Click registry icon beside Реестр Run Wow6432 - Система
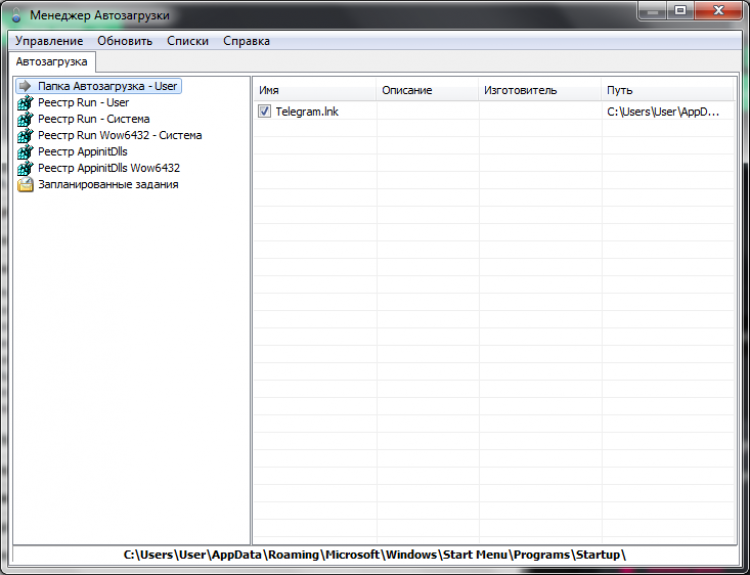The height and width of the screenshot is (575, 750). tap(25, 135)
